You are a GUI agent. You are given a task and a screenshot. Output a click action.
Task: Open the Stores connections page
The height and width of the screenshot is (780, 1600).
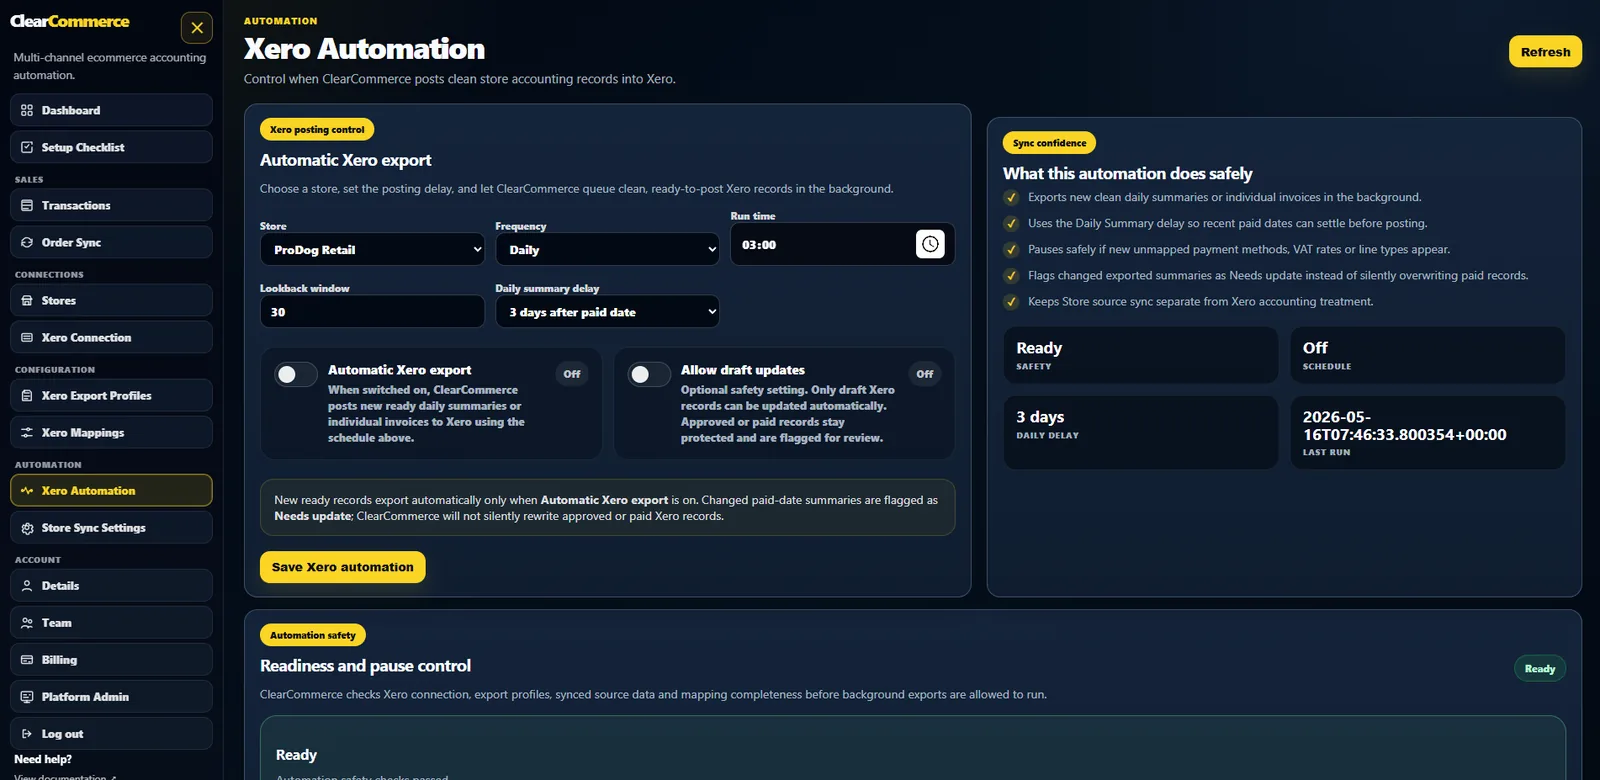(111, 300)
